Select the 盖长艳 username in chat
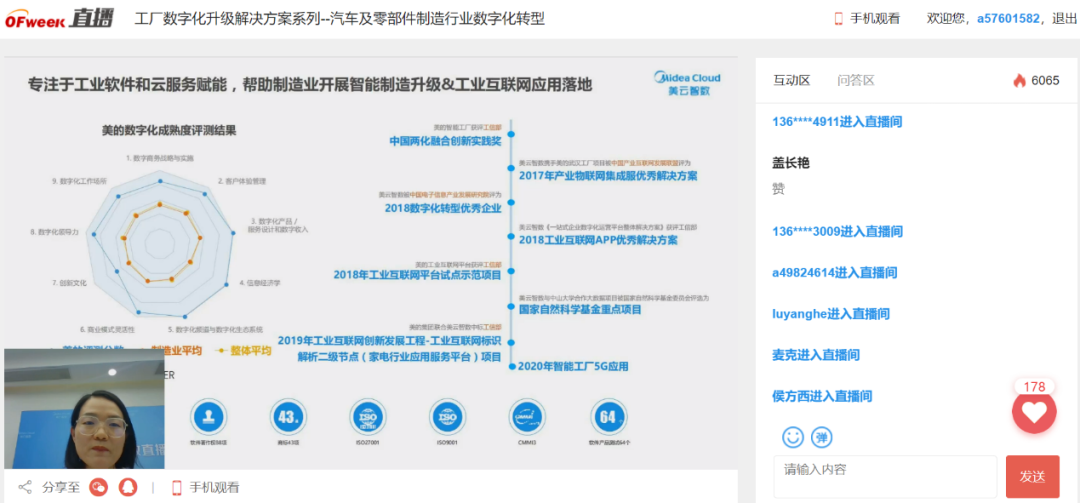 pyautogui.click(x=791, y=163)
